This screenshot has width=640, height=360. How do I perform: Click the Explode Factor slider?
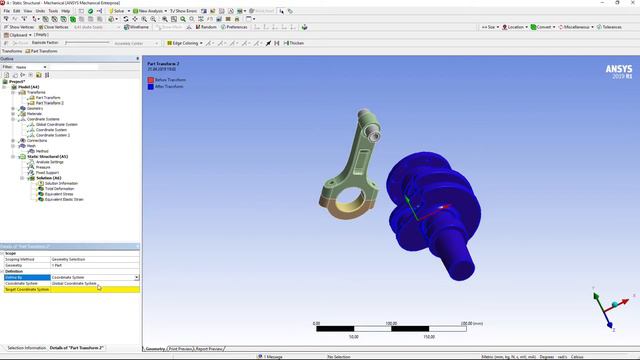tap(87, 43)
